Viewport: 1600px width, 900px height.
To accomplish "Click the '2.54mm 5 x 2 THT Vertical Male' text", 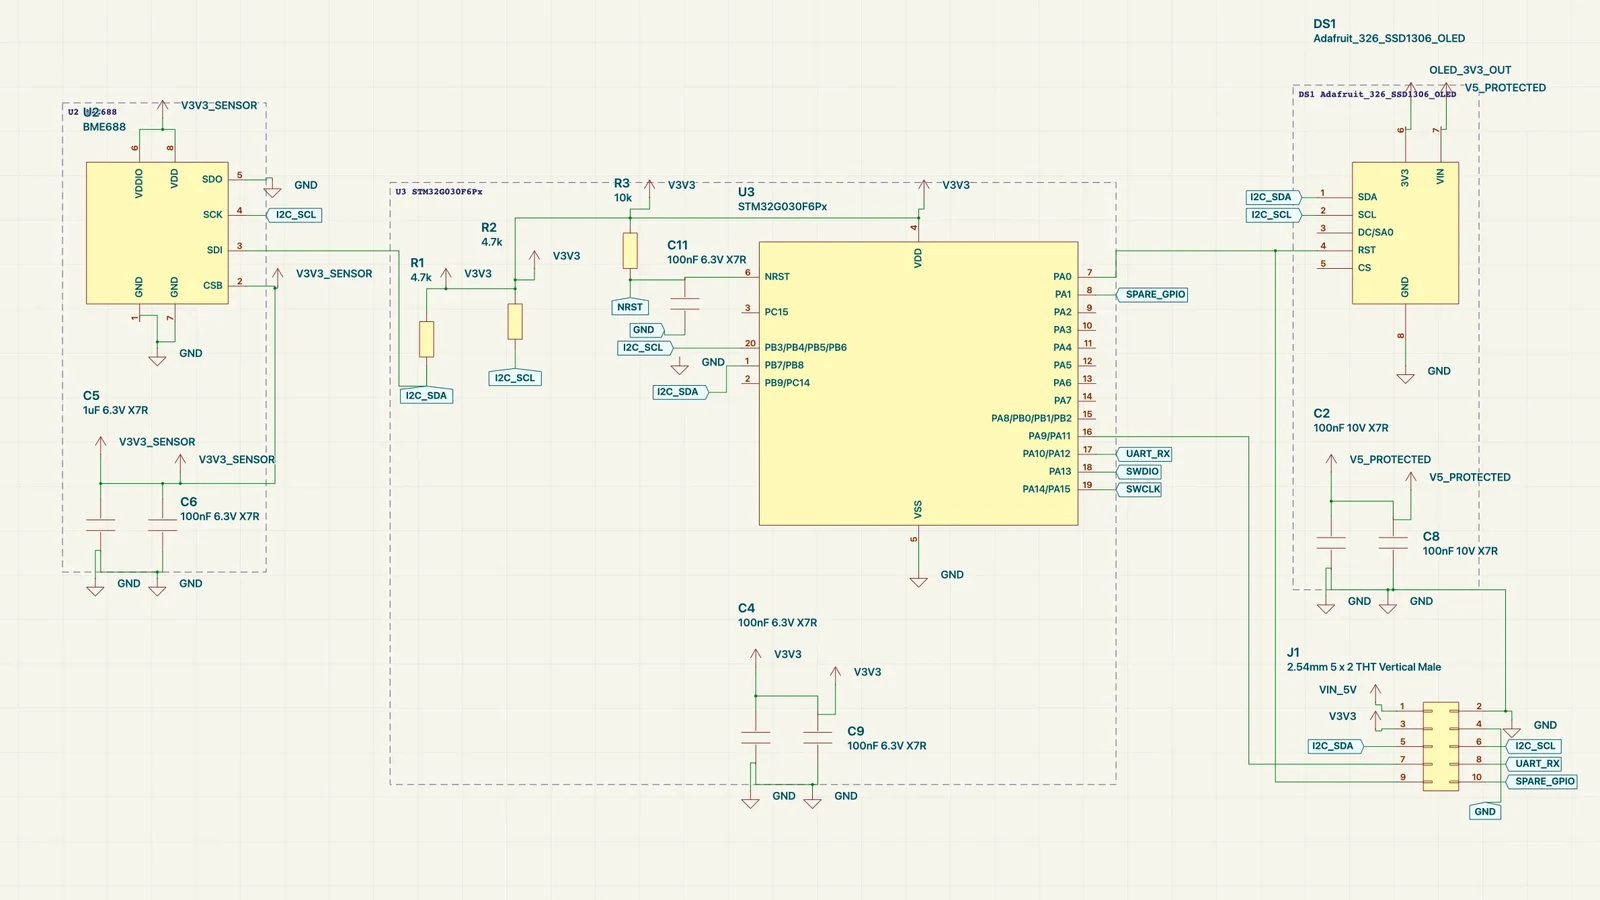I will (x=1364, y=667).
